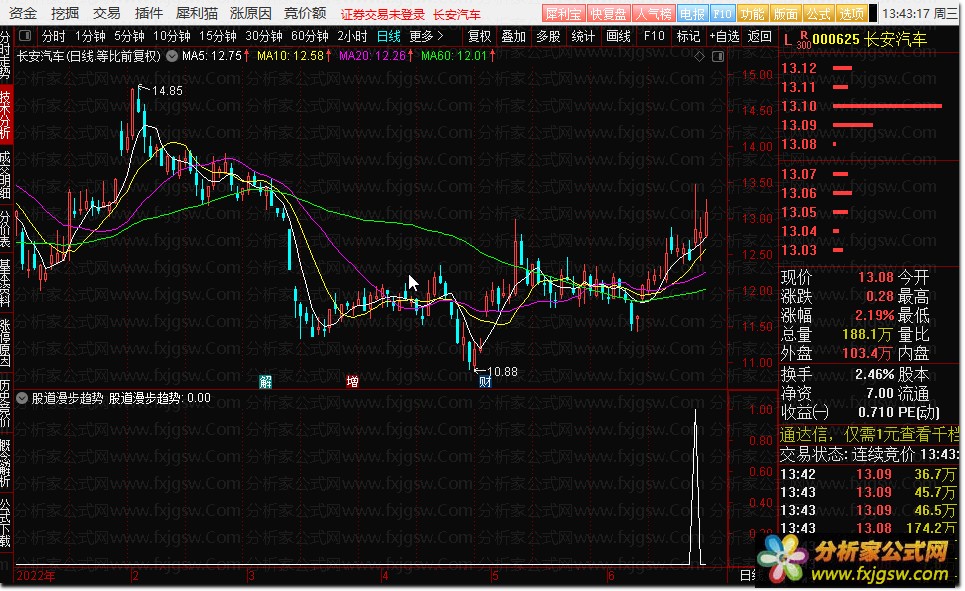The width and height of the screenshot is (965, 591).
Task: Click the 画线 draw line button
Action: point(618,36)
